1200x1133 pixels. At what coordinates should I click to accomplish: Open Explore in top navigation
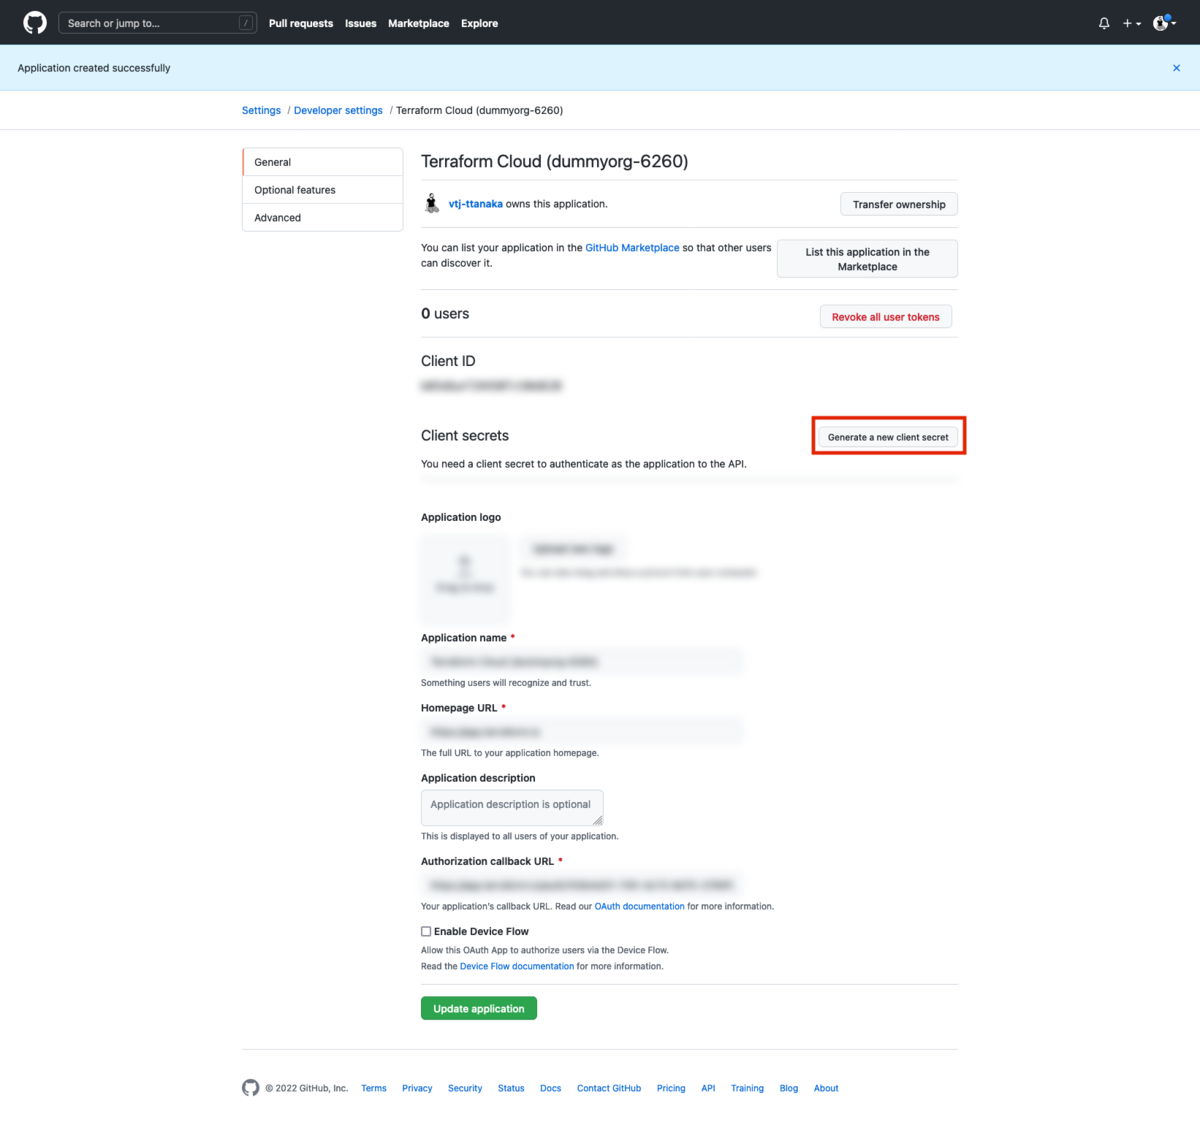click(479, 23)
